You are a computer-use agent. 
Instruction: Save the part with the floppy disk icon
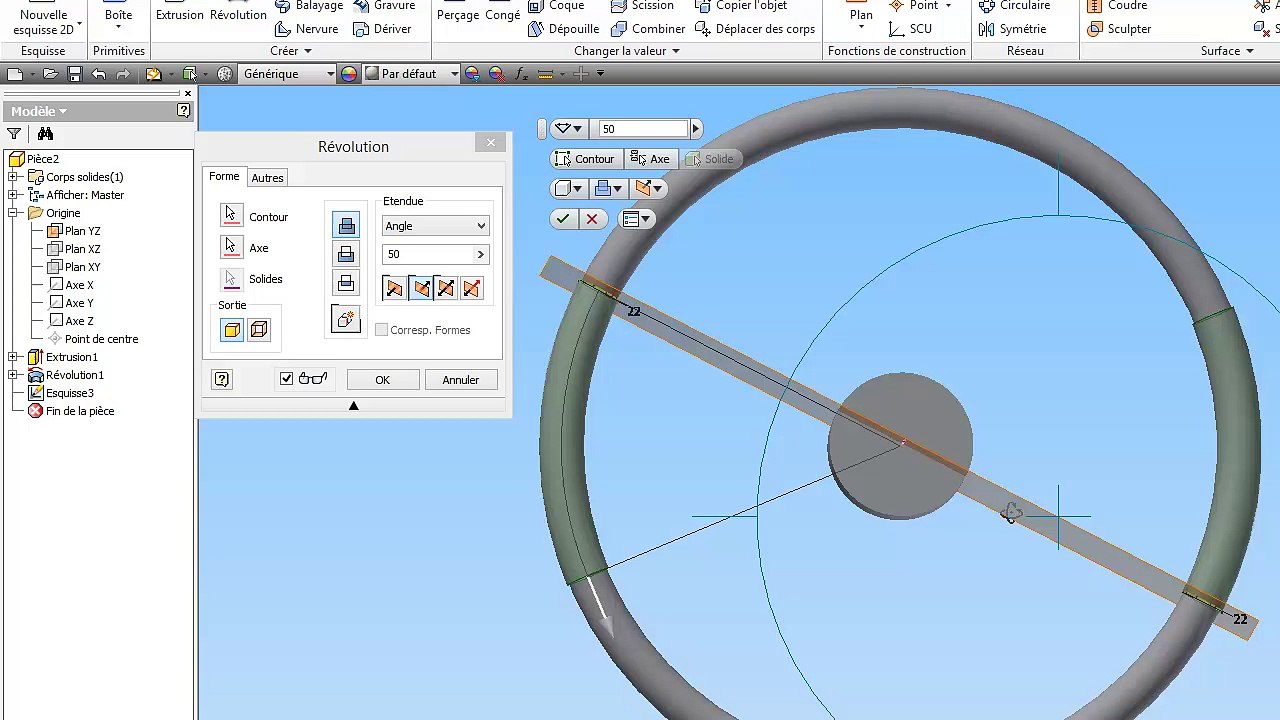coord(74,74)
